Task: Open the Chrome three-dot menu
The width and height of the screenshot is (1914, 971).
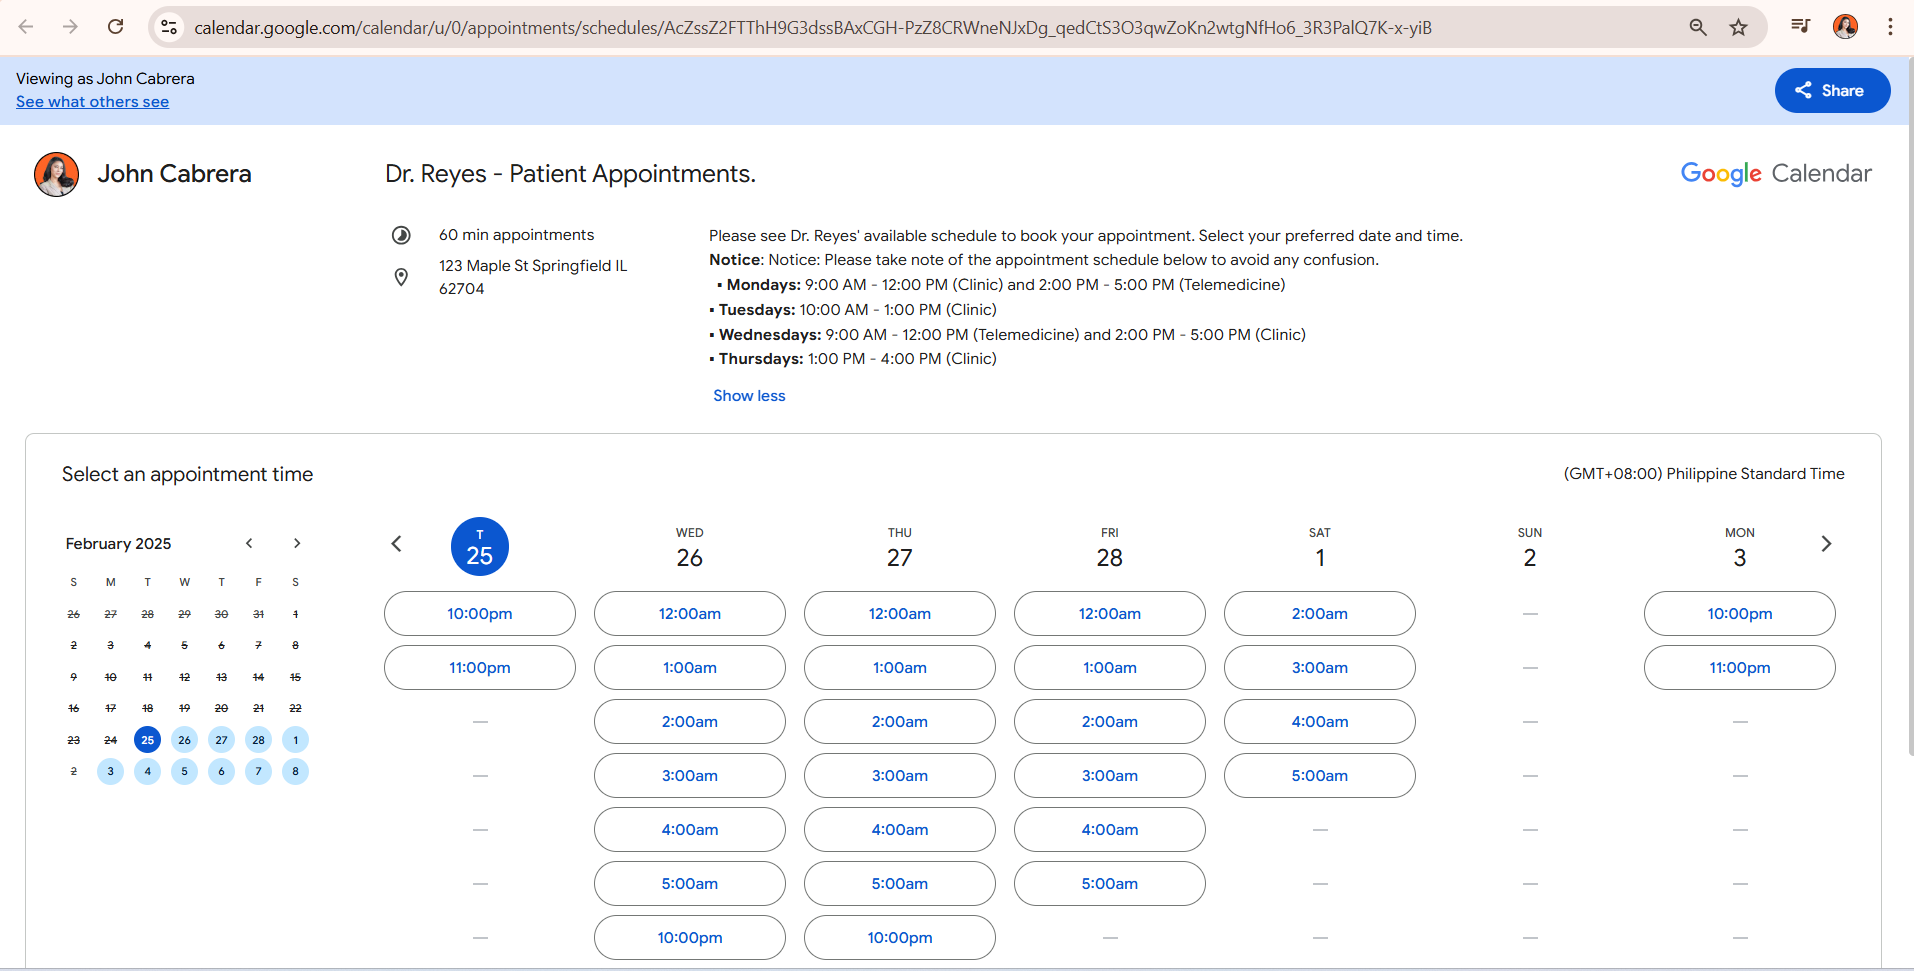Action: [1890, 27]
